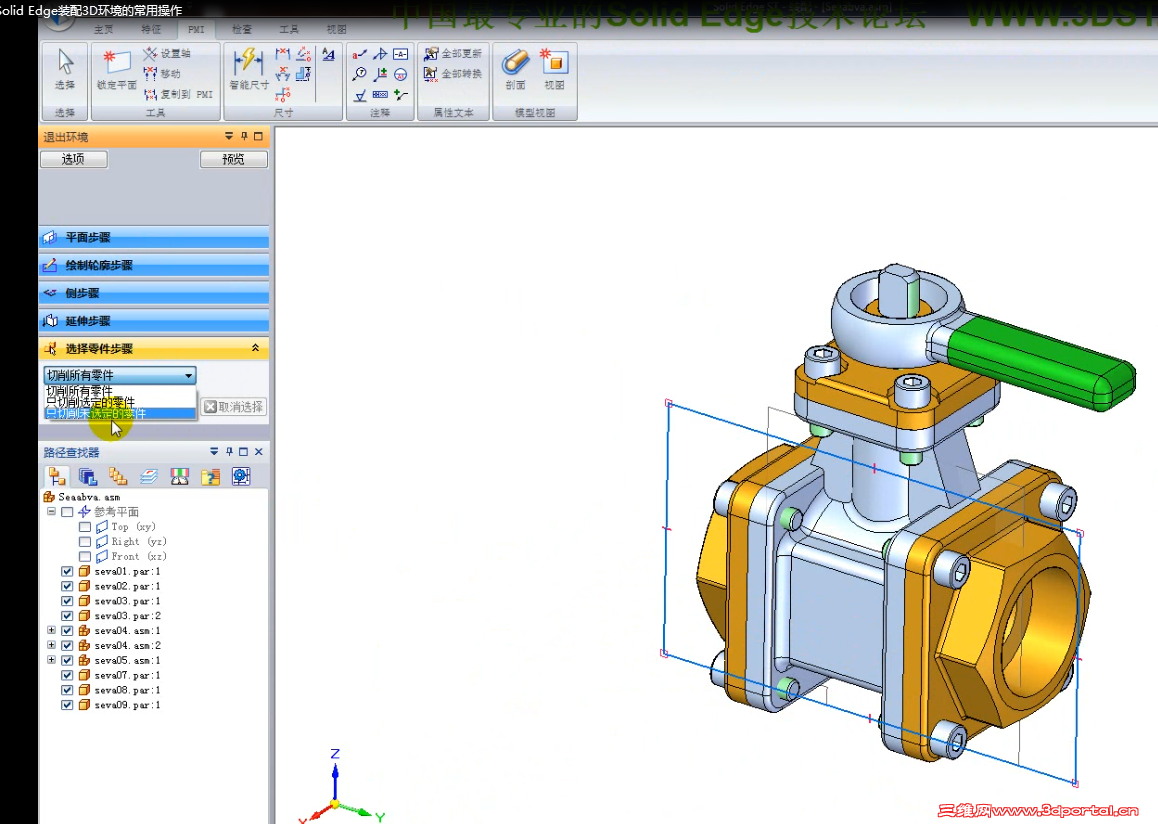Expand the seva04.asm:1 tree node

pos(52,631)
